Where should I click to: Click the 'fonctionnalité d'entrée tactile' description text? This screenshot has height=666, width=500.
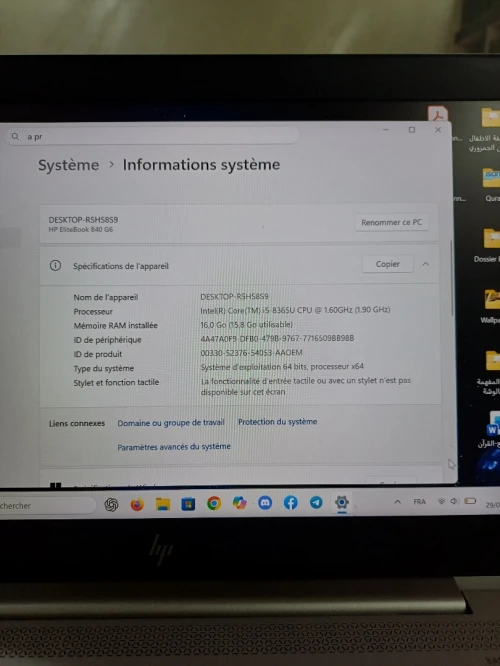pyautogui.click(x=305, y=386)
